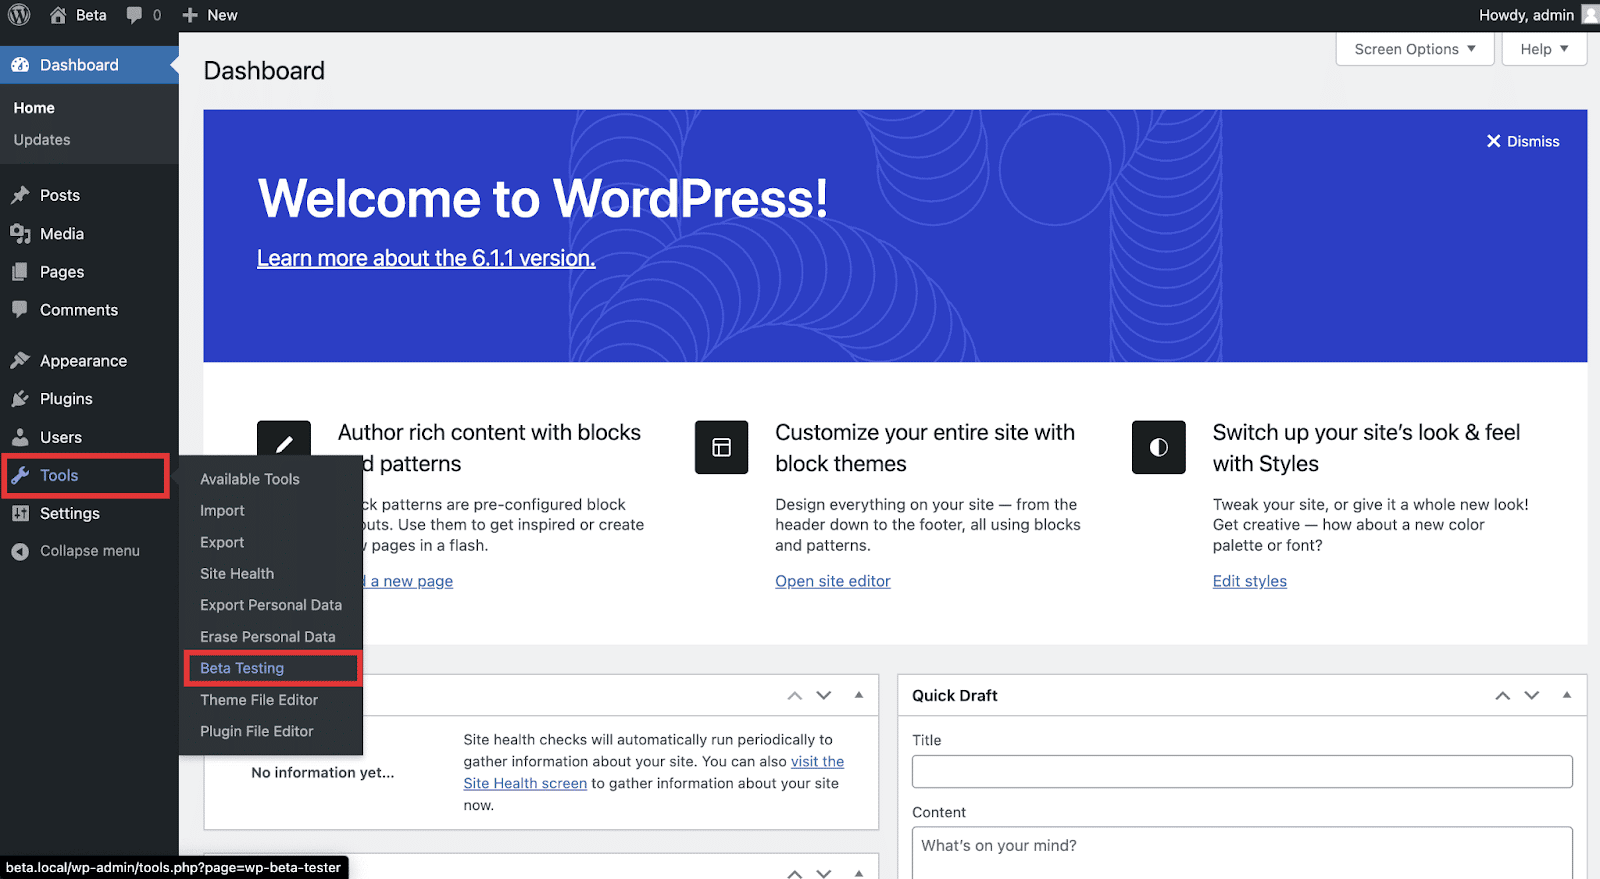Move Site Health widget up
This screenshot has width=1600, height=879.
794,695
